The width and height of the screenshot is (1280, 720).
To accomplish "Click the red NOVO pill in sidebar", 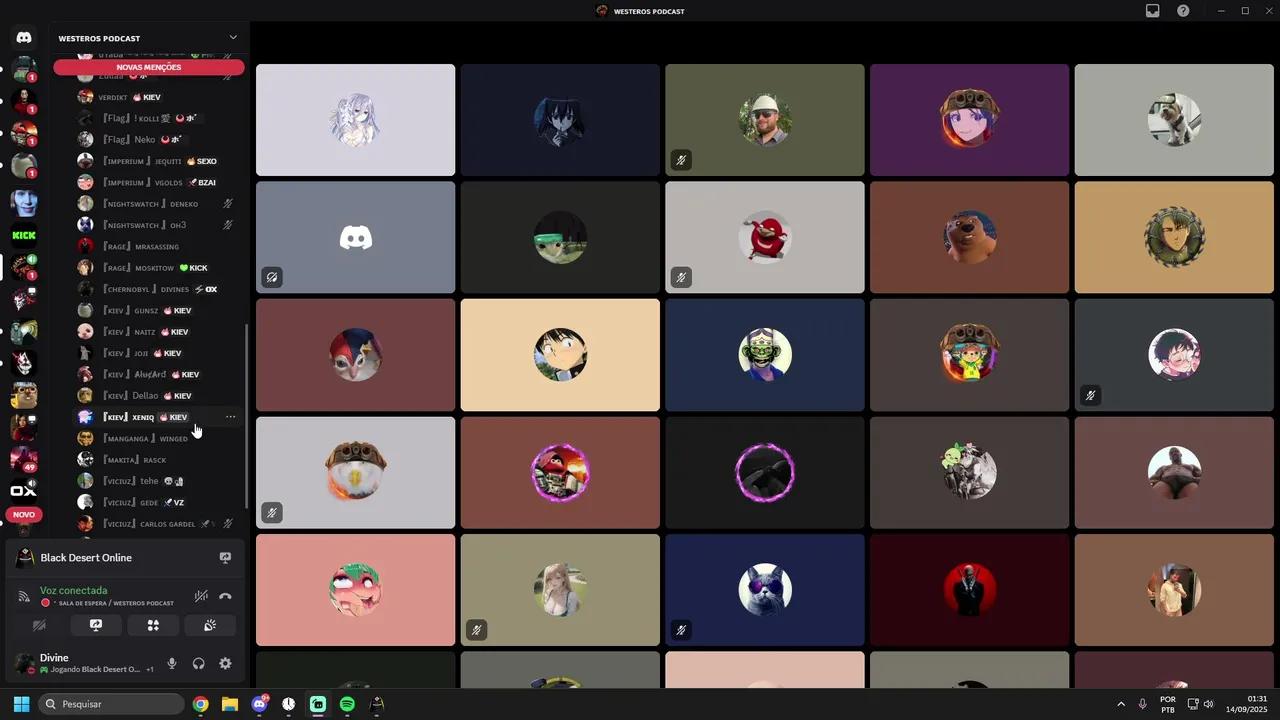I will click(24, 515).
